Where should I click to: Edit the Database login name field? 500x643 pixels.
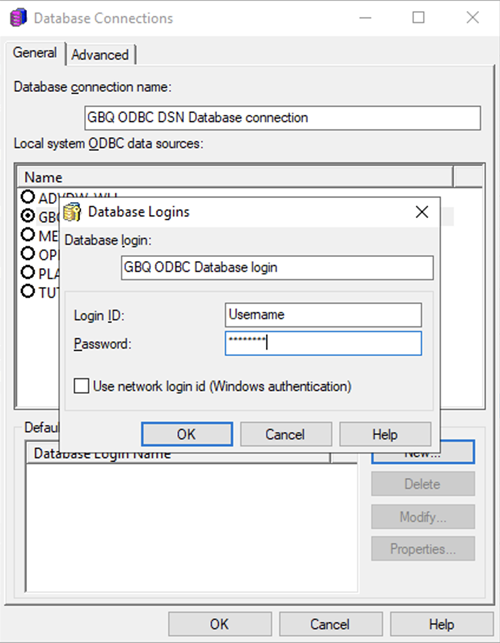pyautogui.click(x=277, y=268)
